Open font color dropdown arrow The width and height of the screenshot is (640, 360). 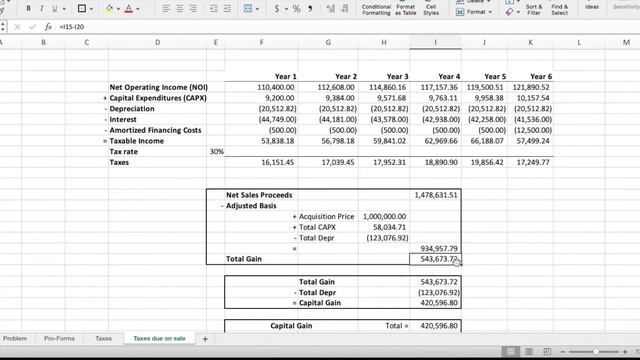point(138,9)
